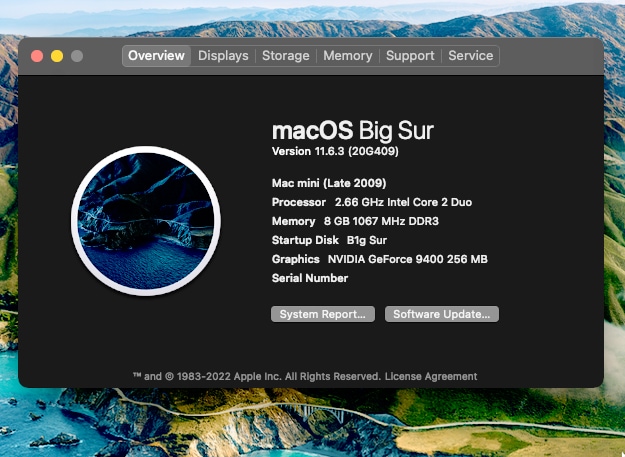The width and height of the screenshot is (625, 457).
Task: Click the 2.66 GHz Intel Core 2 Duo value
Action: tap(403, 202)
